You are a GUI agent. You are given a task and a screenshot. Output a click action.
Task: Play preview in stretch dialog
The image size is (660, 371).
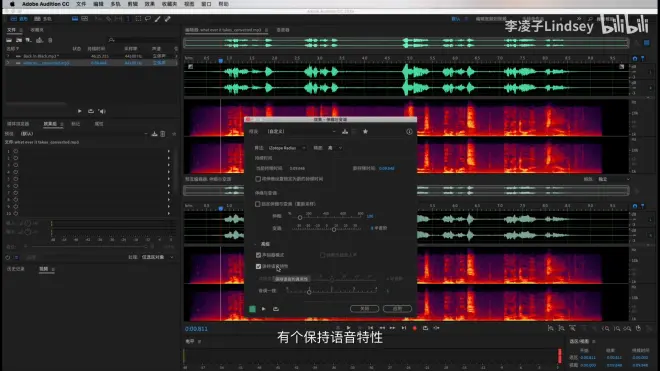point(263,309)
